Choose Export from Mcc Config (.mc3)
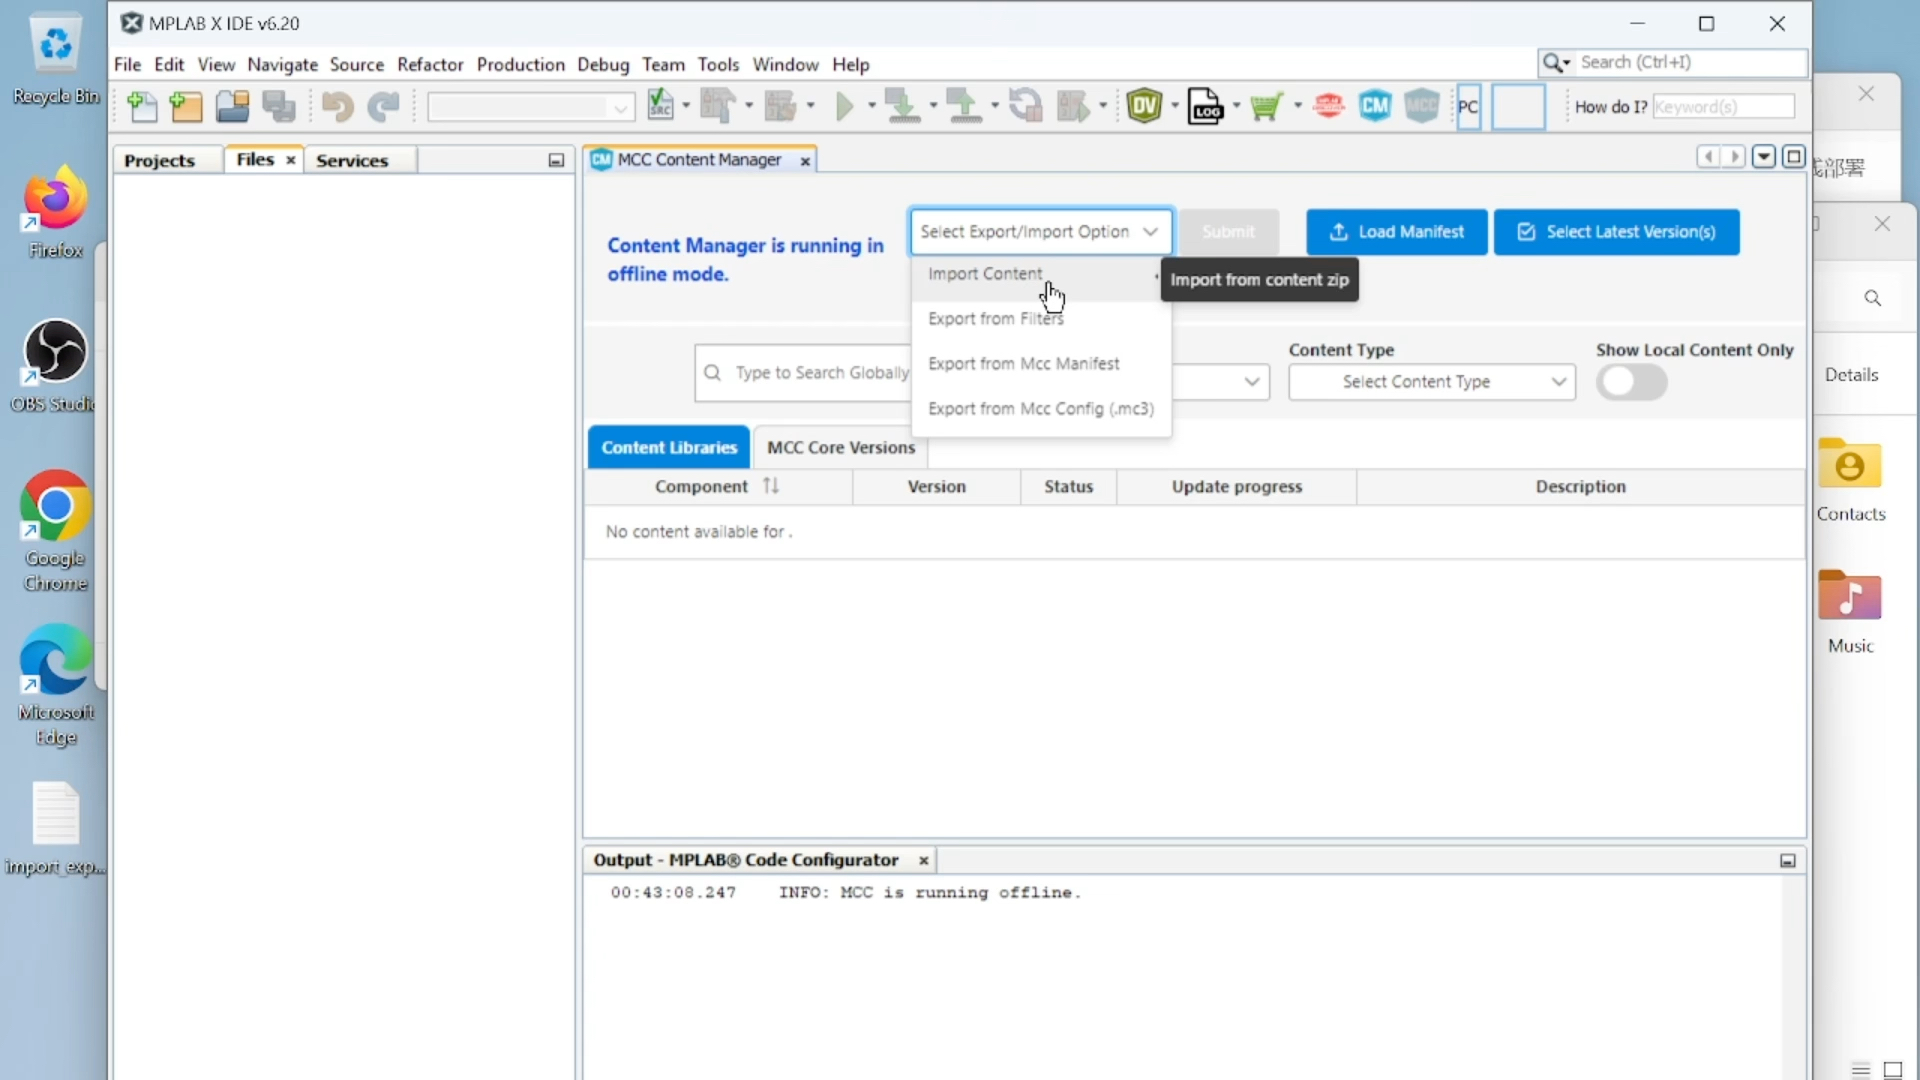 pyautogui.click(x=1040, y=409)
